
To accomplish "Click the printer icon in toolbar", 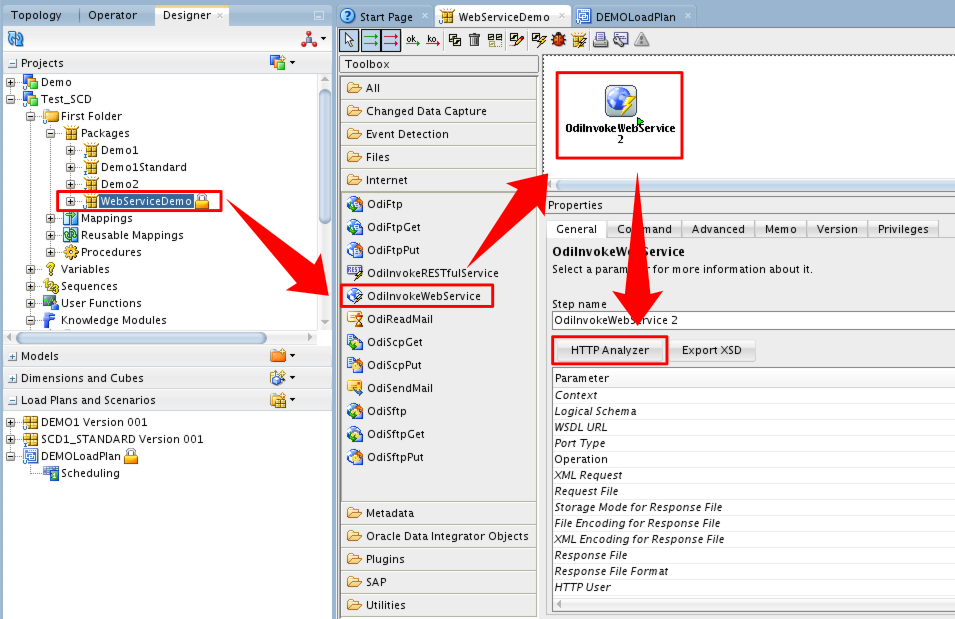I will 601,40.
